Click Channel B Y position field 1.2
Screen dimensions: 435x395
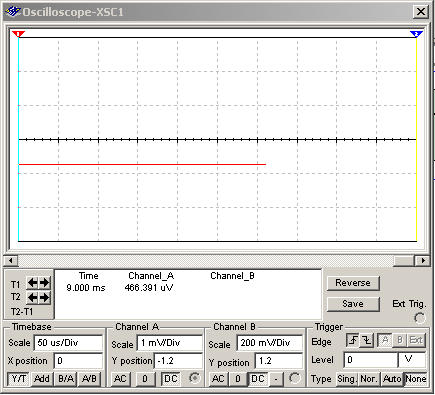point(279,361)
